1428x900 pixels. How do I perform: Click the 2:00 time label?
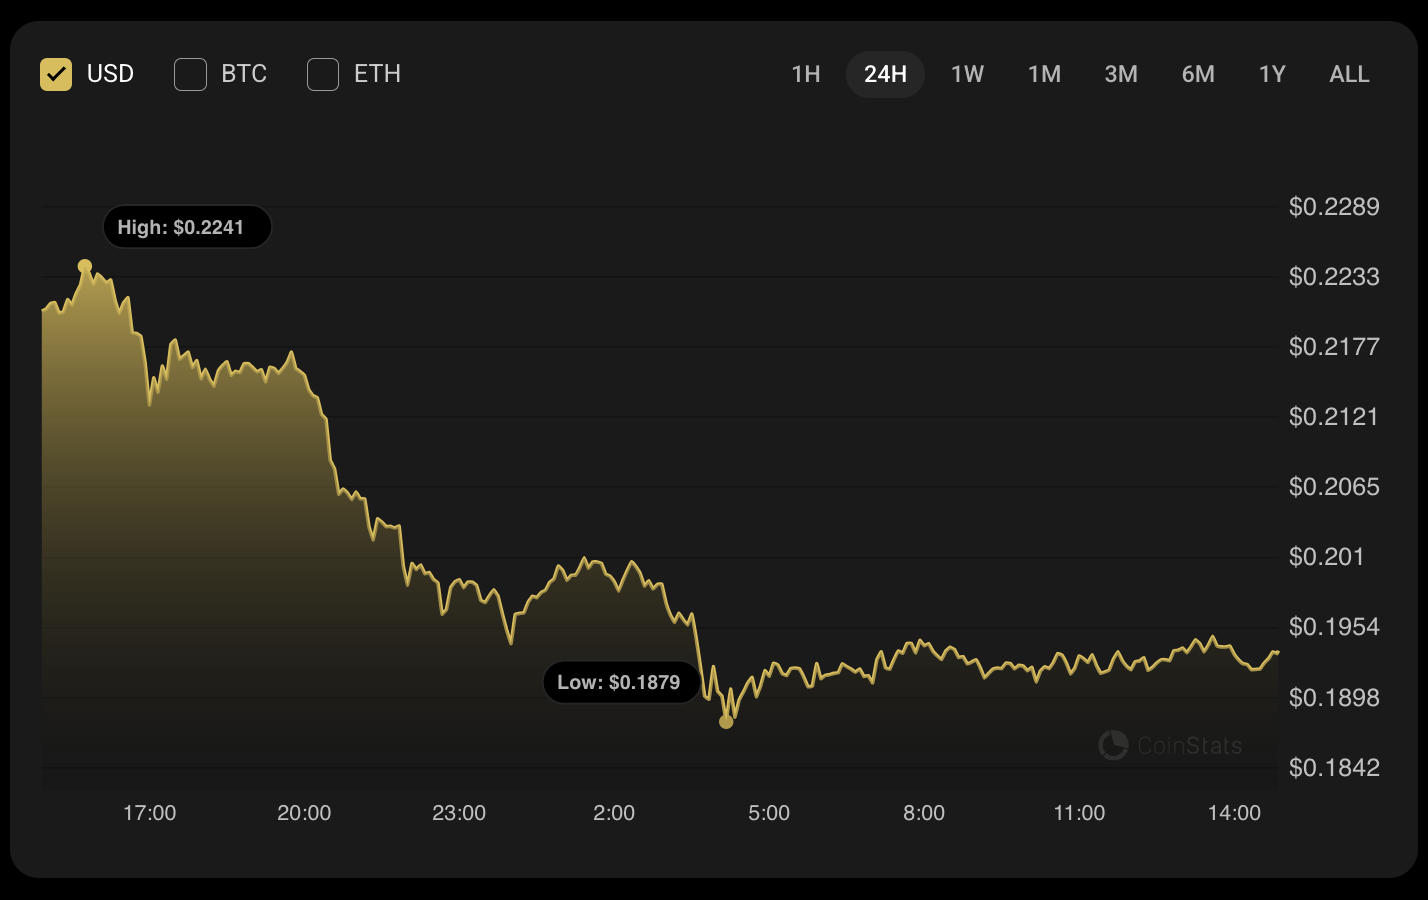614,813
